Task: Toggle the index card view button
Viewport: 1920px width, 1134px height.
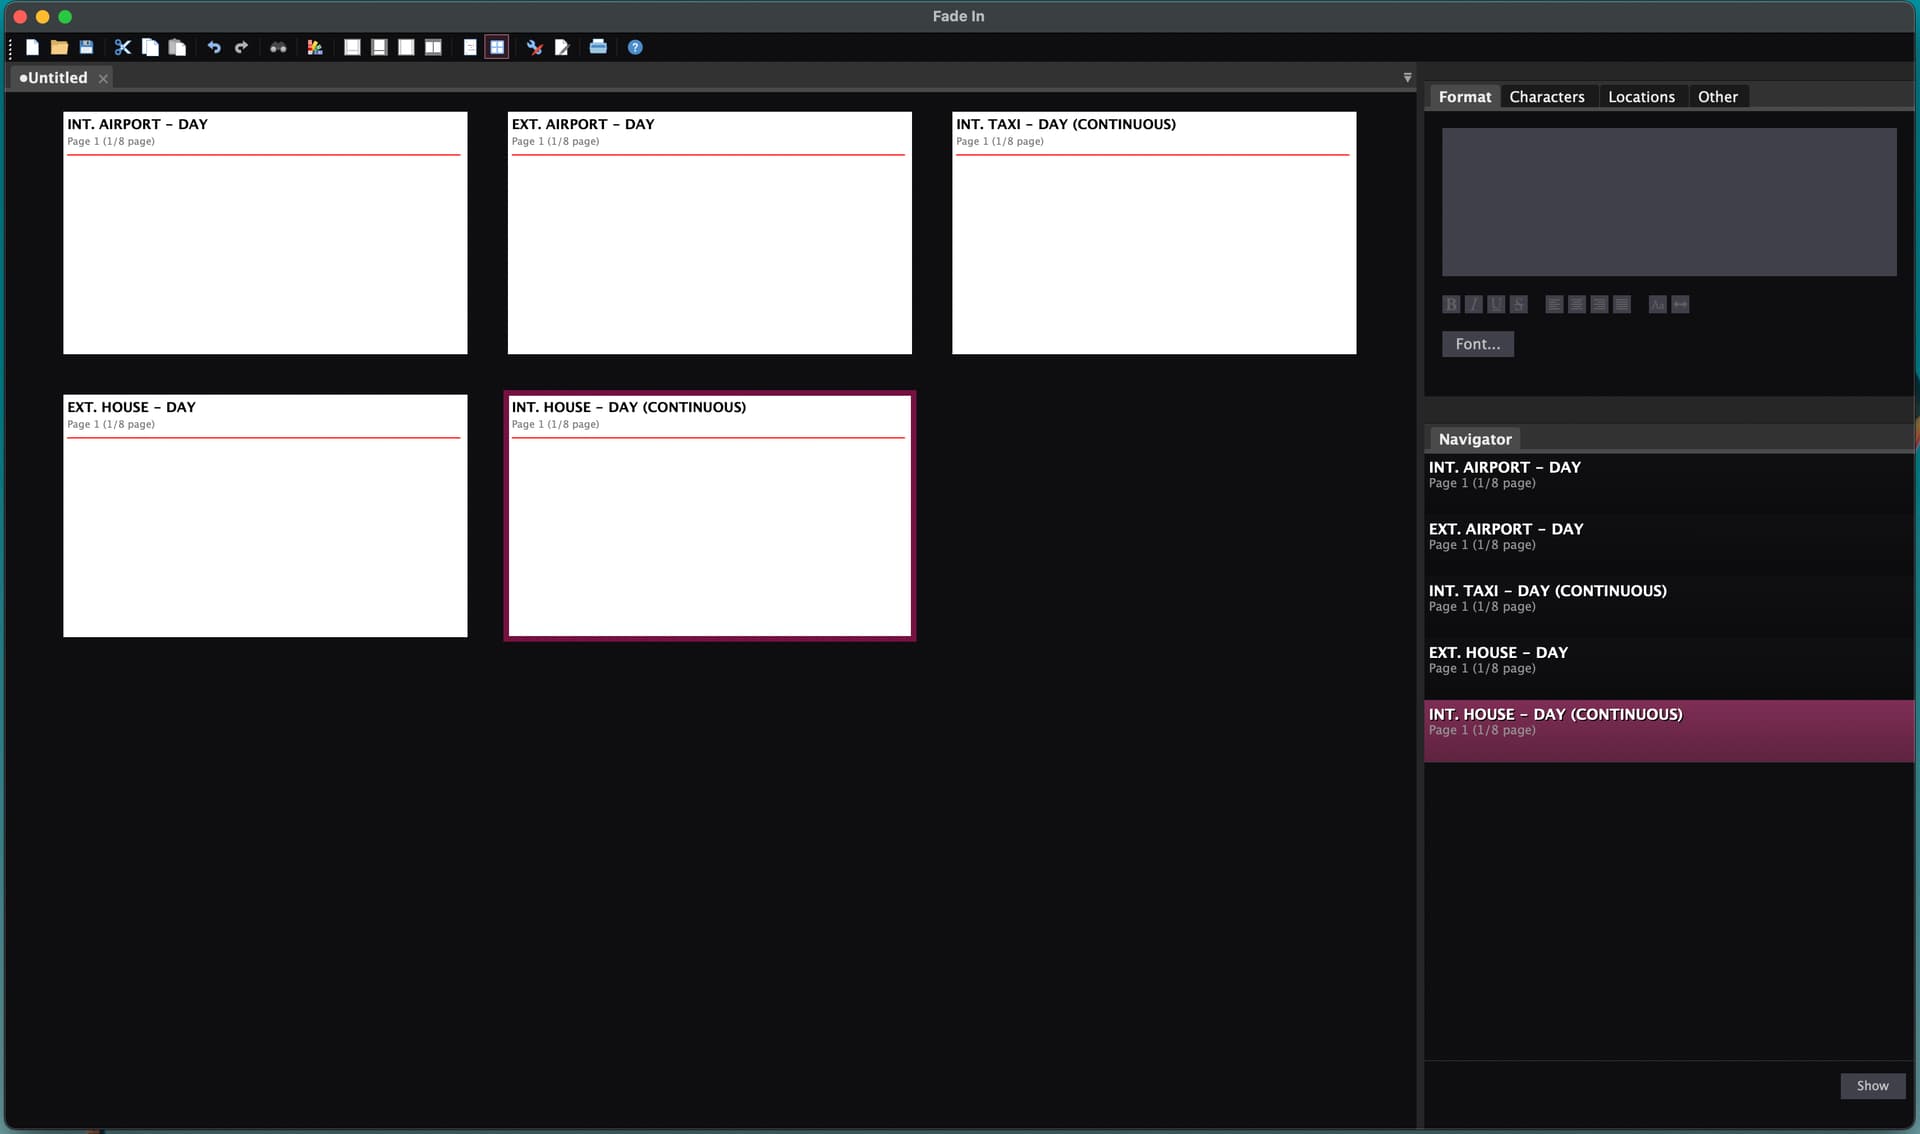Action: coord(497,47)
